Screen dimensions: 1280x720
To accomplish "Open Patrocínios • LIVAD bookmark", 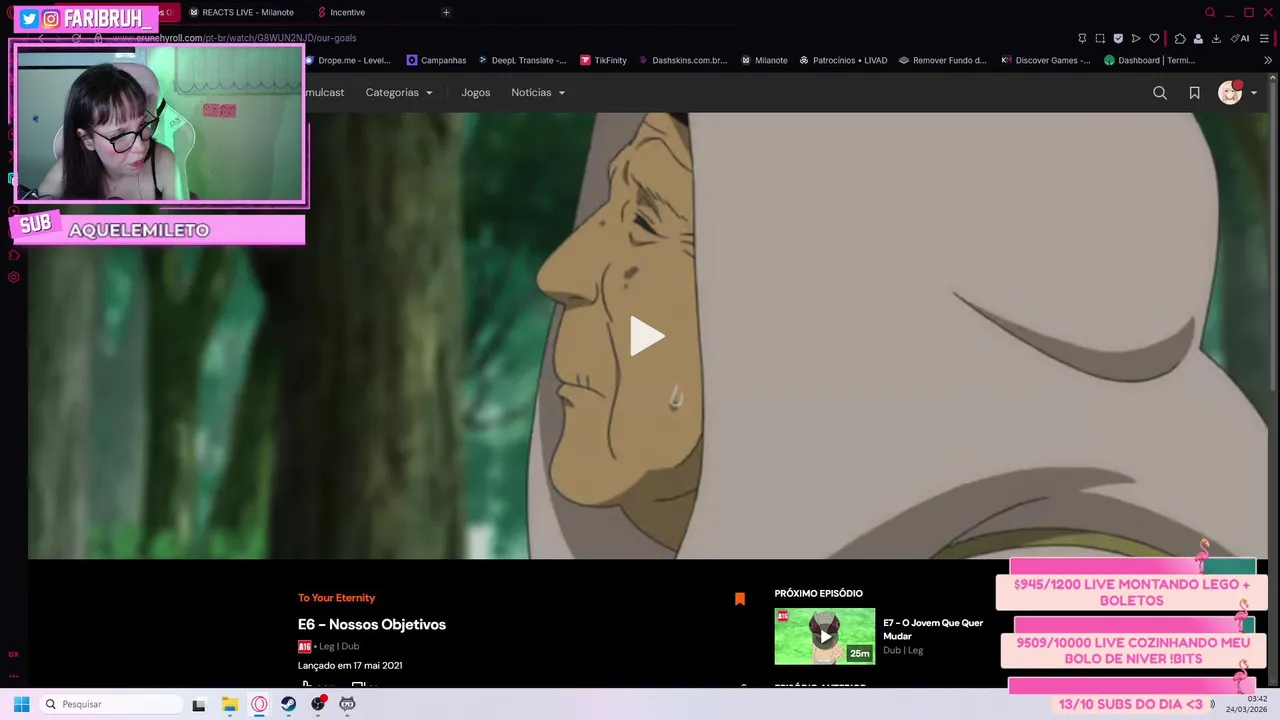I will (843, 60).
